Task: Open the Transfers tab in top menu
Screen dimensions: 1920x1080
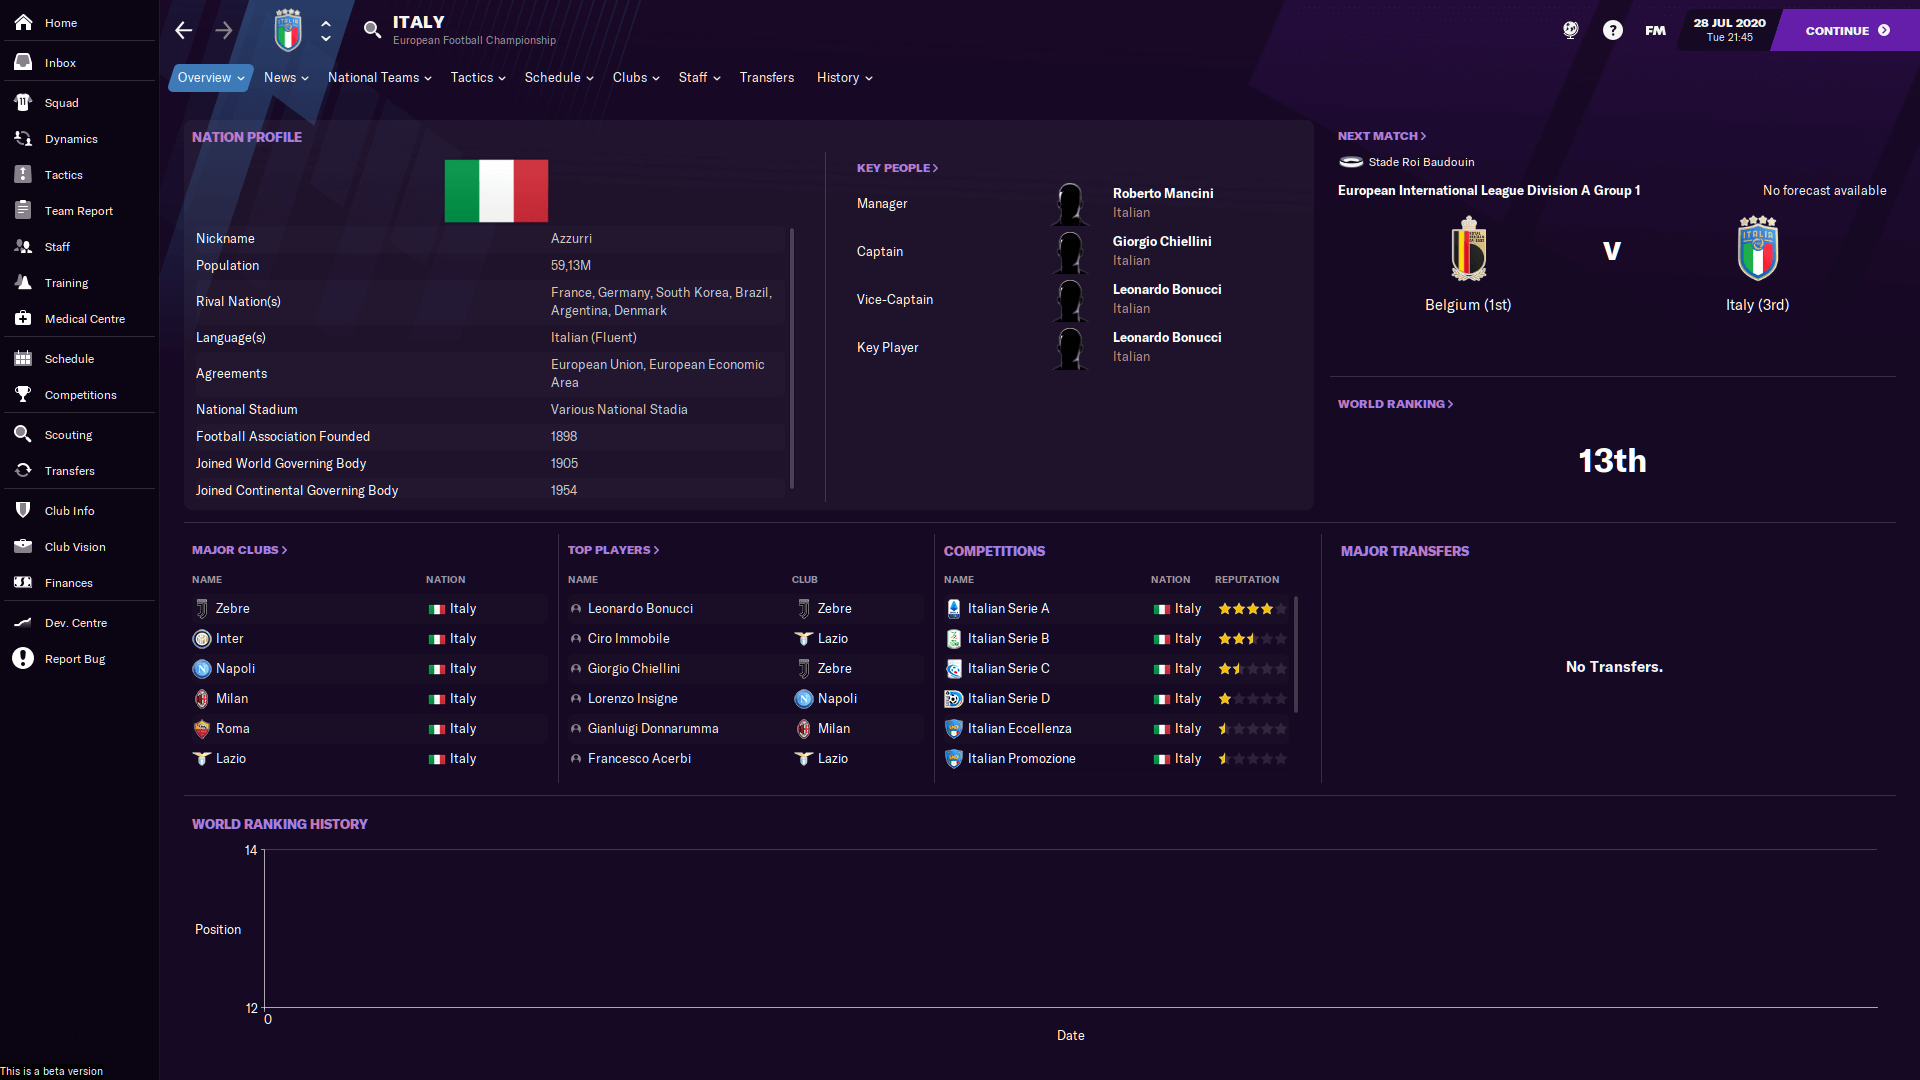Action: (767, 77)
